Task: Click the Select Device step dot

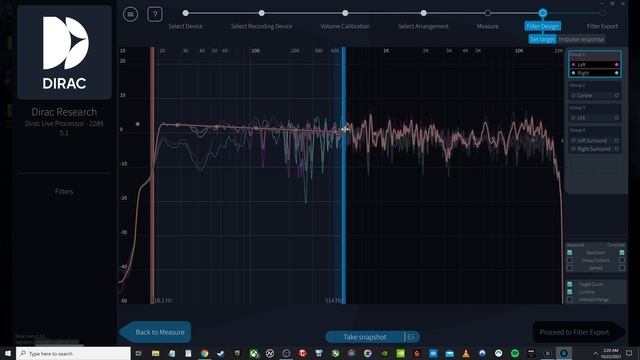Action: [186, 13]
